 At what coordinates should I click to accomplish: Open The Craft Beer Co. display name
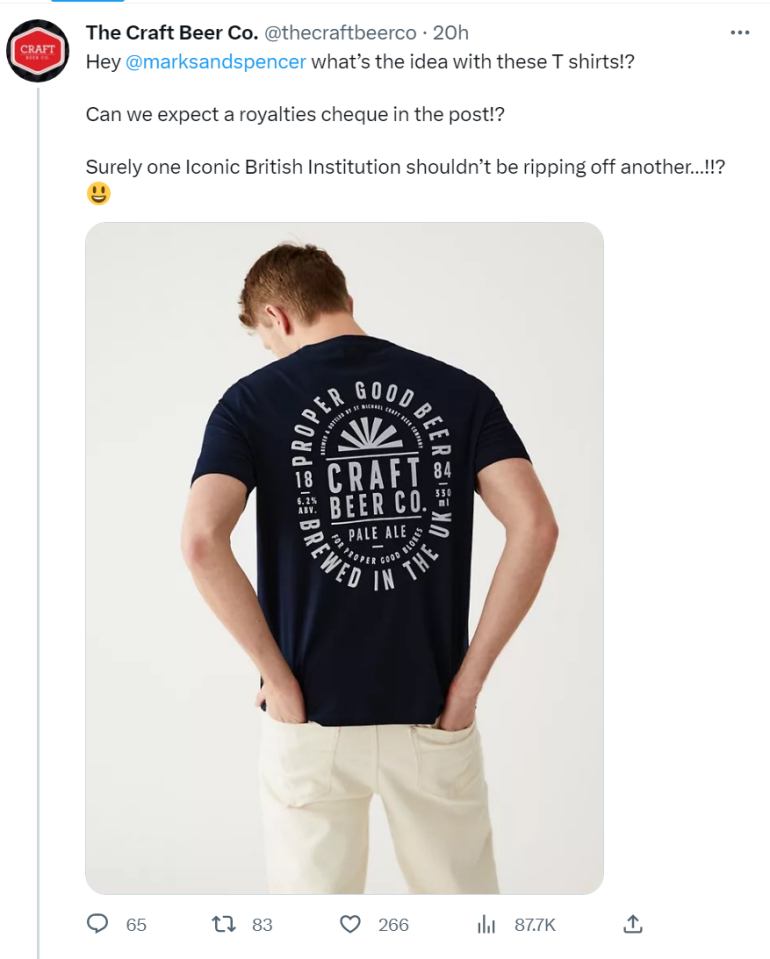172,33
